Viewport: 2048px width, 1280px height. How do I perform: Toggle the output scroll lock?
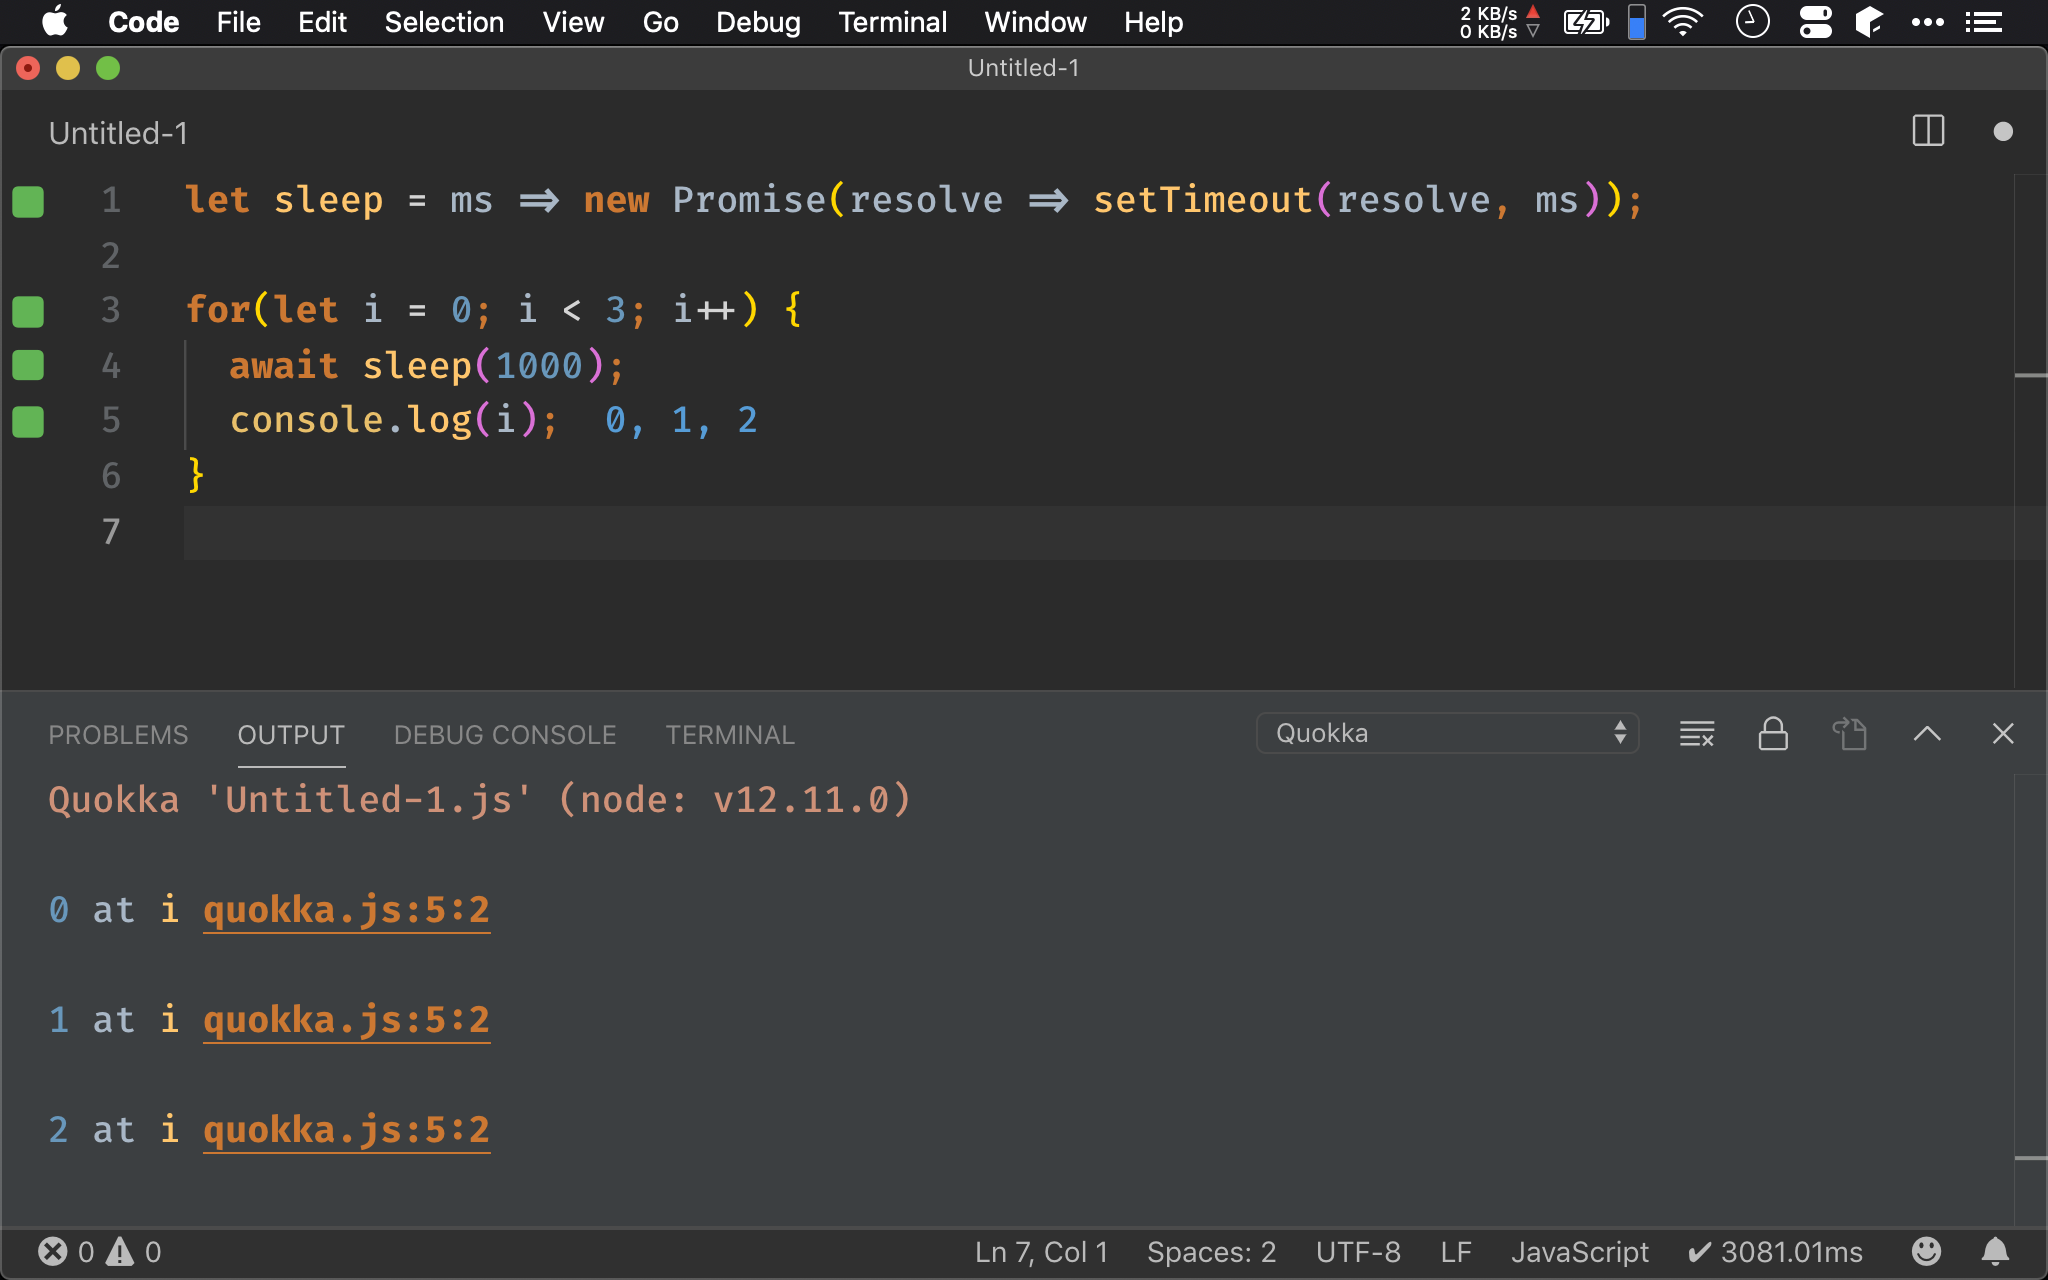(1773, 734)
